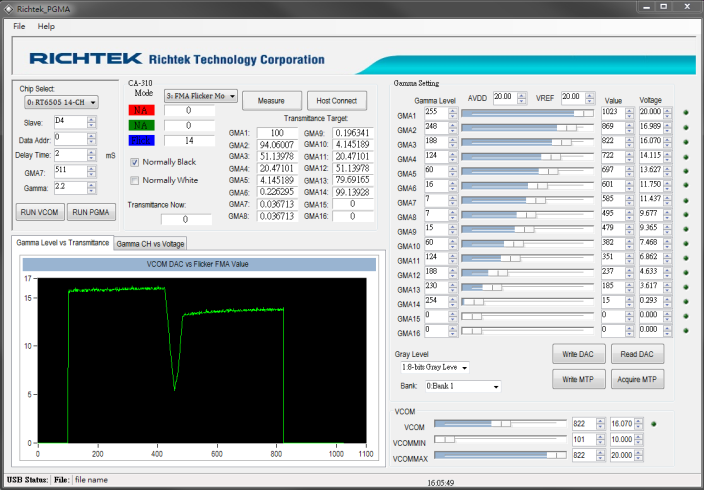The image size is (704, 490).
Task: Click the GMA7 value stepper in Chip Select
Action: coord(92,171)
